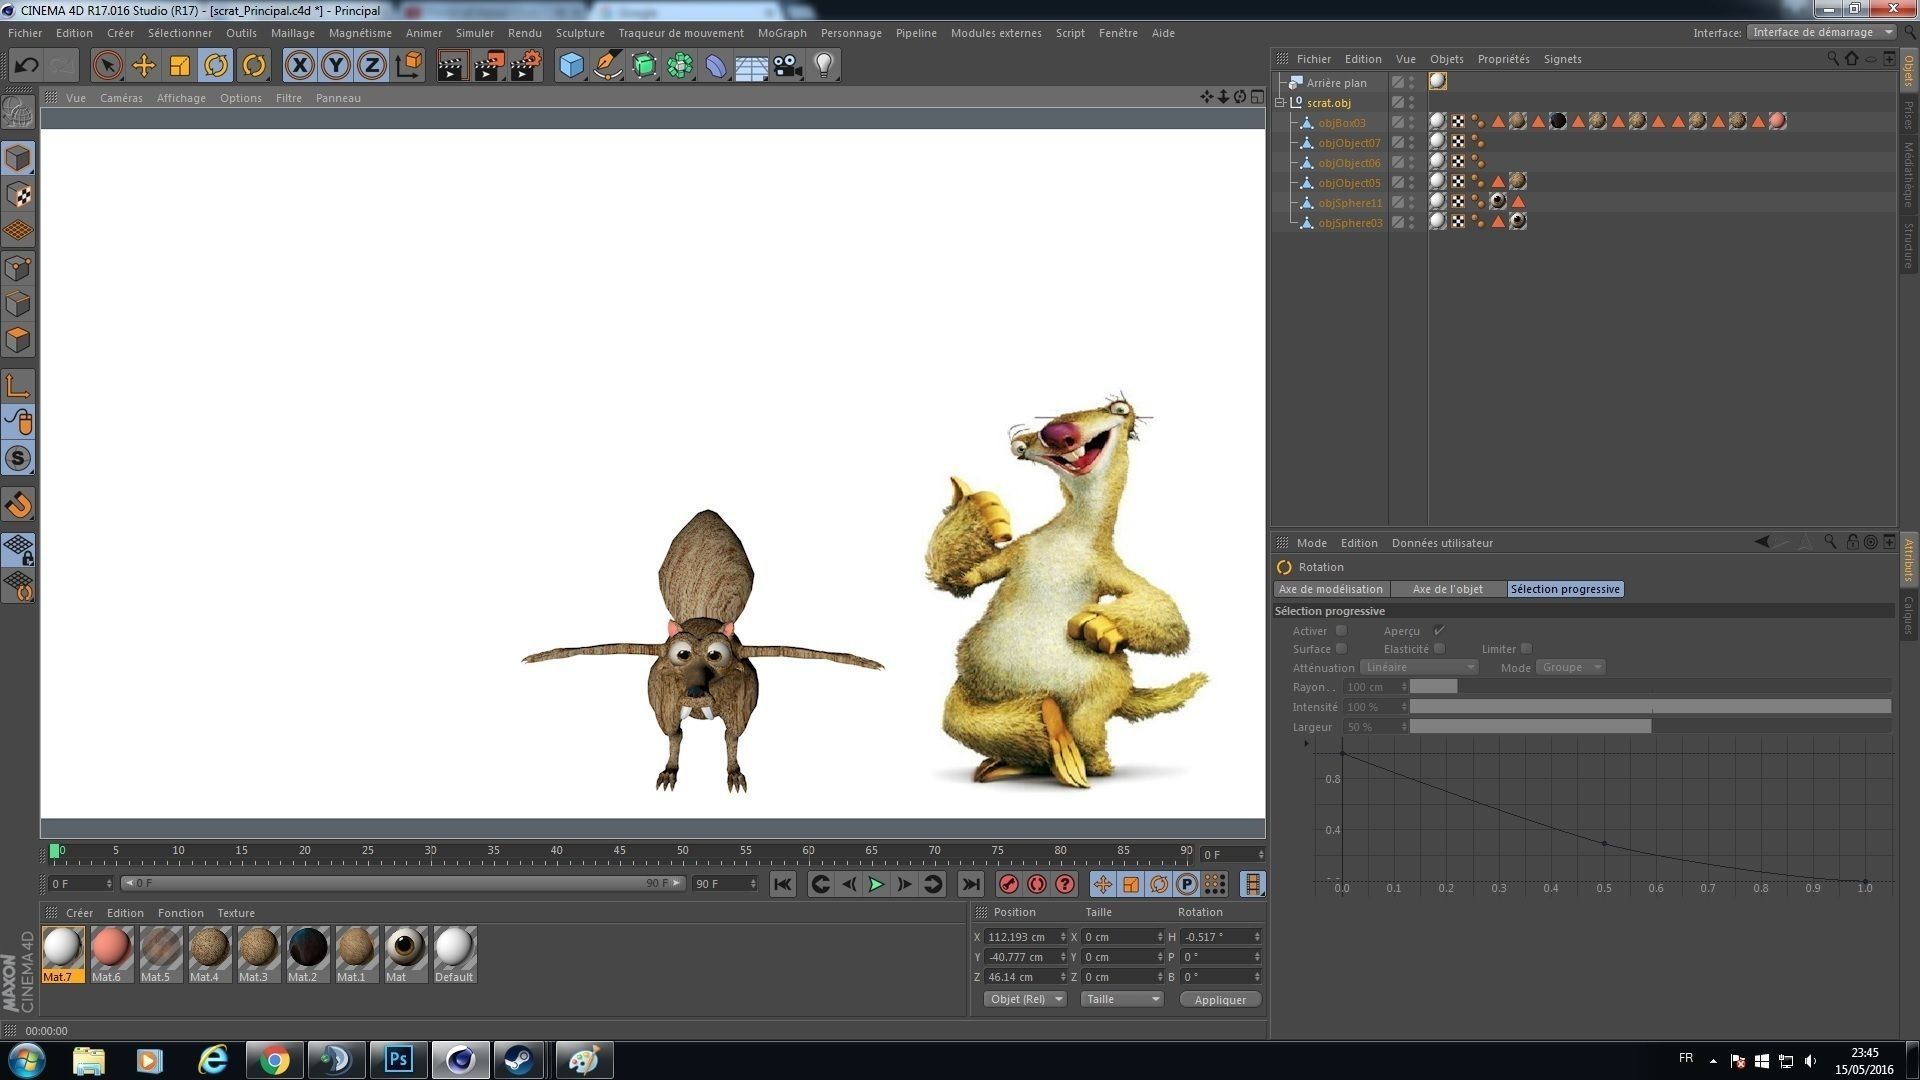This screenshot has width=1920, height=1080.
Task: Toggle the Aperçu checkbox
Action: (x=1439, y=631)
